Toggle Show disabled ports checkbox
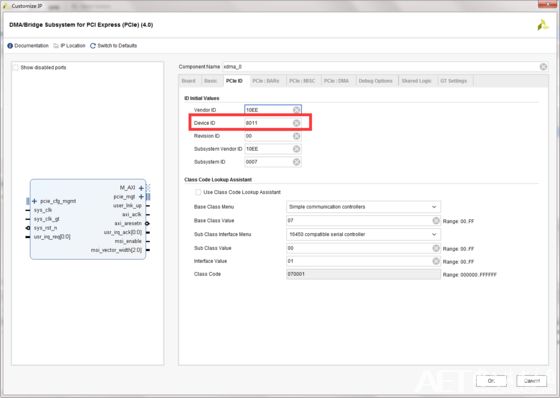560x398 pixels. [x=16, y=68]
